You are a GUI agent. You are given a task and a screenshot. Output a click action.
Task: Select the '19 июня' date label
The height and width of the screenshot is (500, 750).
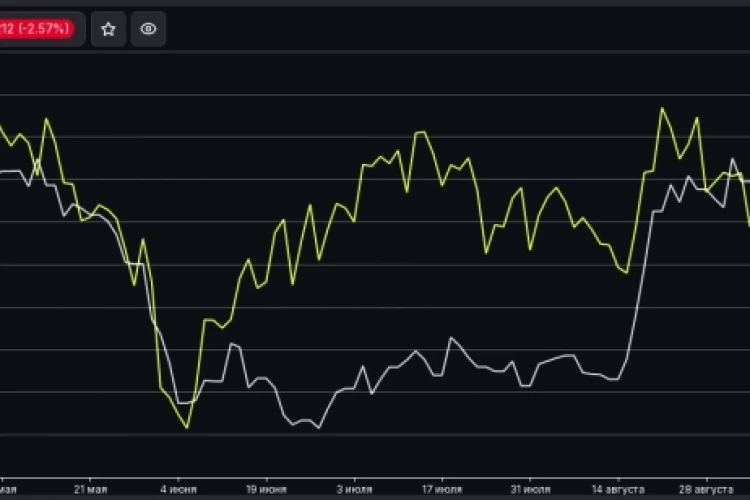[266, 489]
